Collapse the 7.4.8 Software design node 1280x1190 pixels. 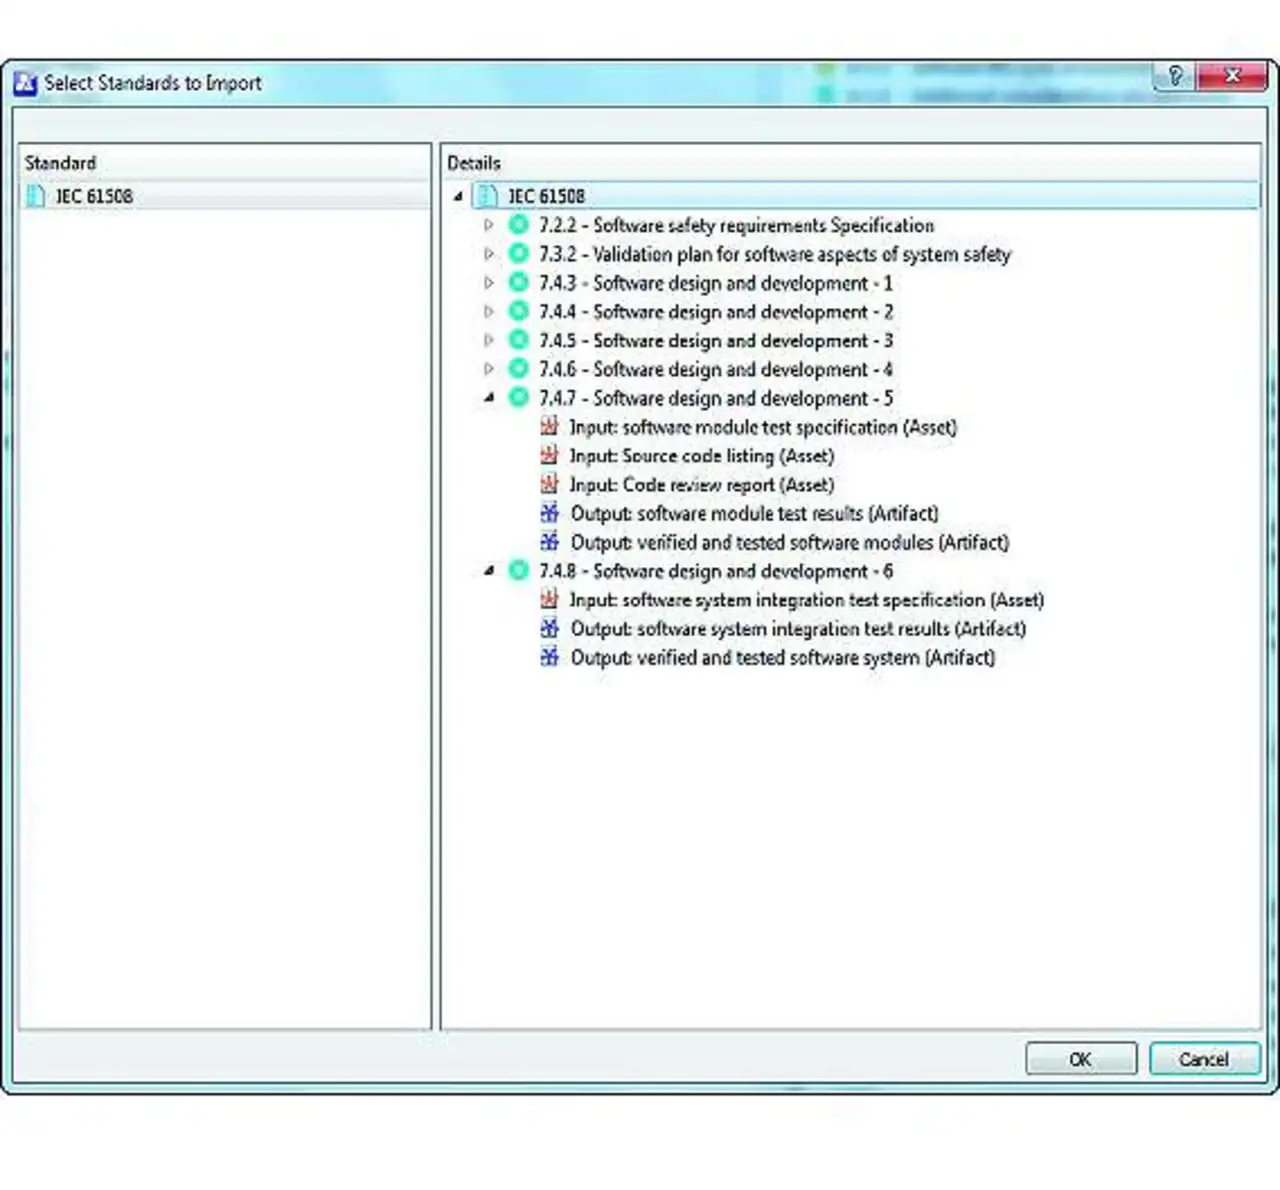(x=489, y=571)
